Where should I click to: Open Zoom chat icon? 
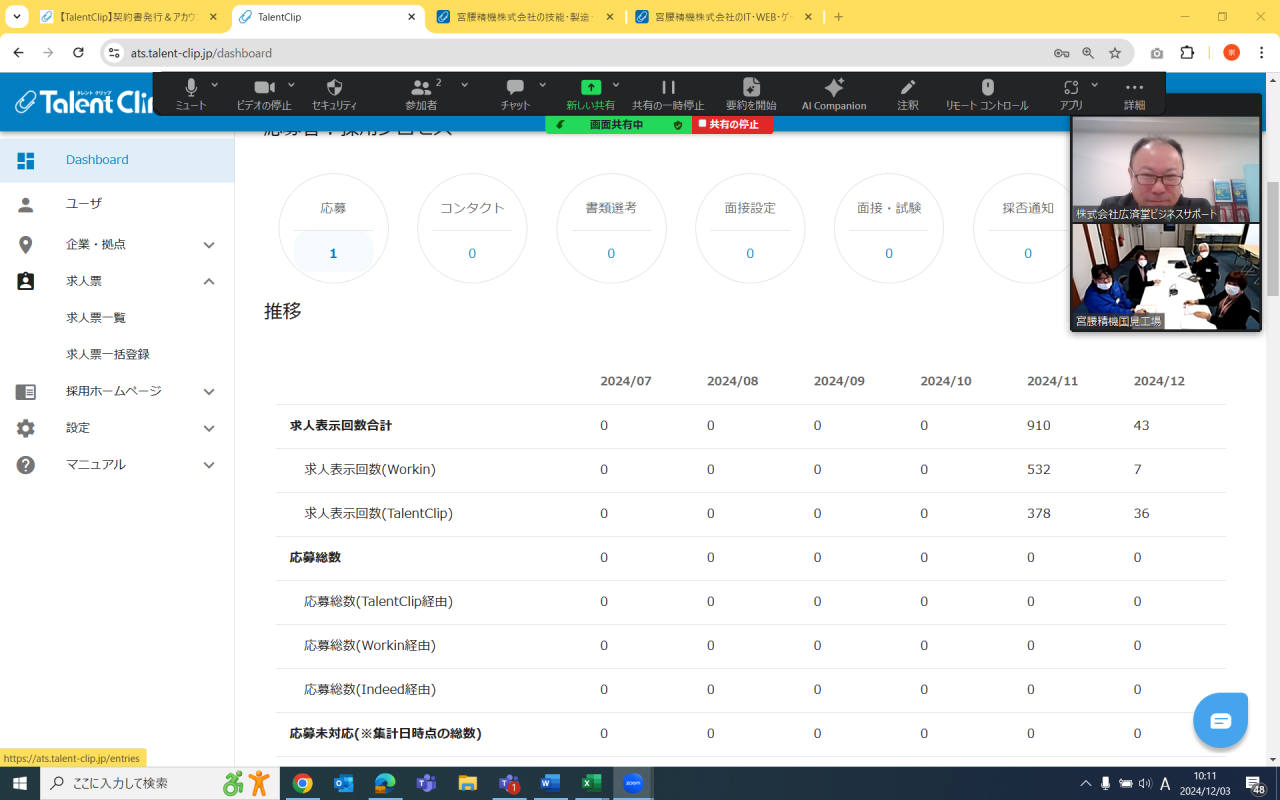515,89
